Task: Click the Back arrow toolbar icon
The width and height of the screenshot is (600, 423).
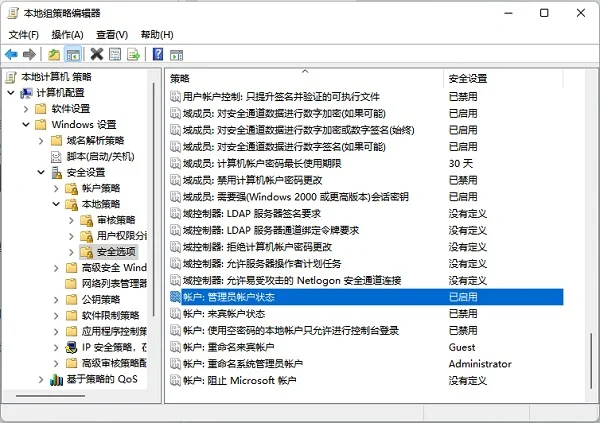Action: [11, 54]
